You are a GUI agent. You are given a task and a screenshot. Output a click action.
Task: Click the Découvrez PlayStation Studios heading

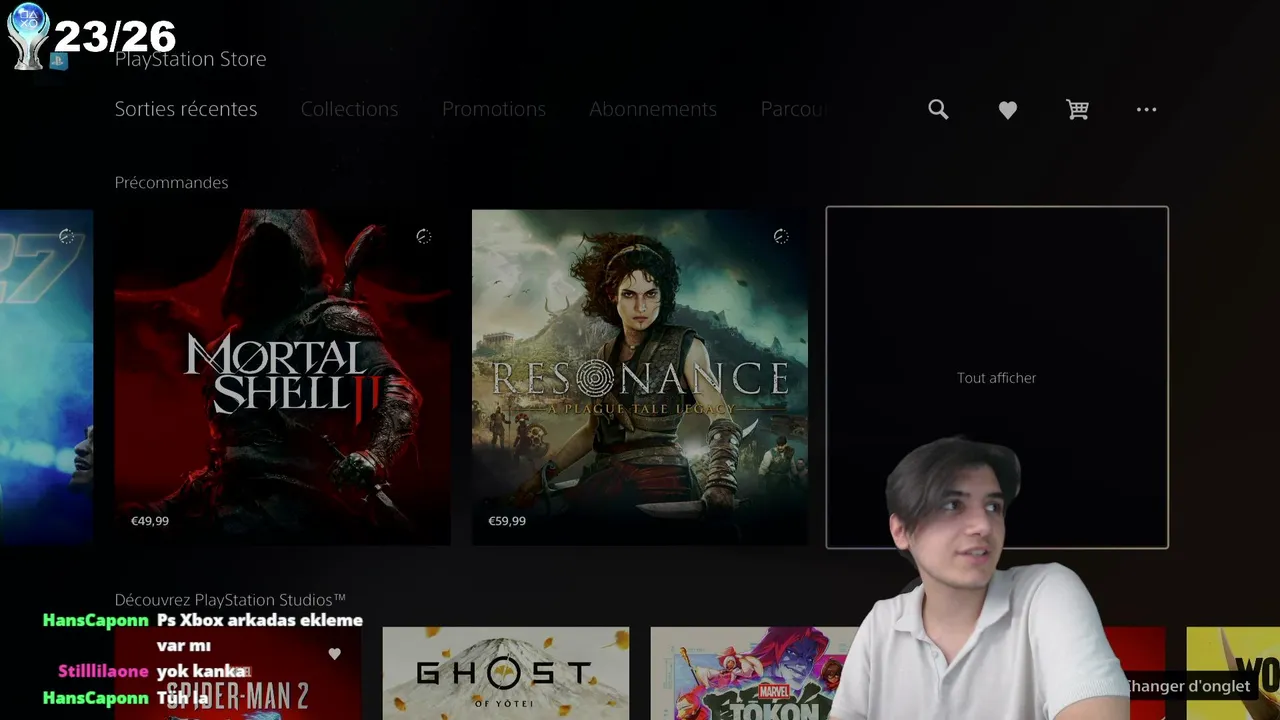tap(230, 600)
